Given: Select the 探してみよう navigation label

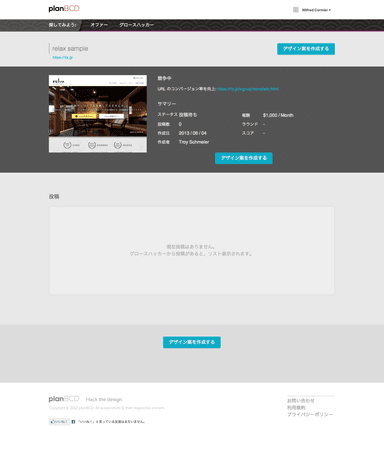Looking at the screenshot, I should [63, 25].
